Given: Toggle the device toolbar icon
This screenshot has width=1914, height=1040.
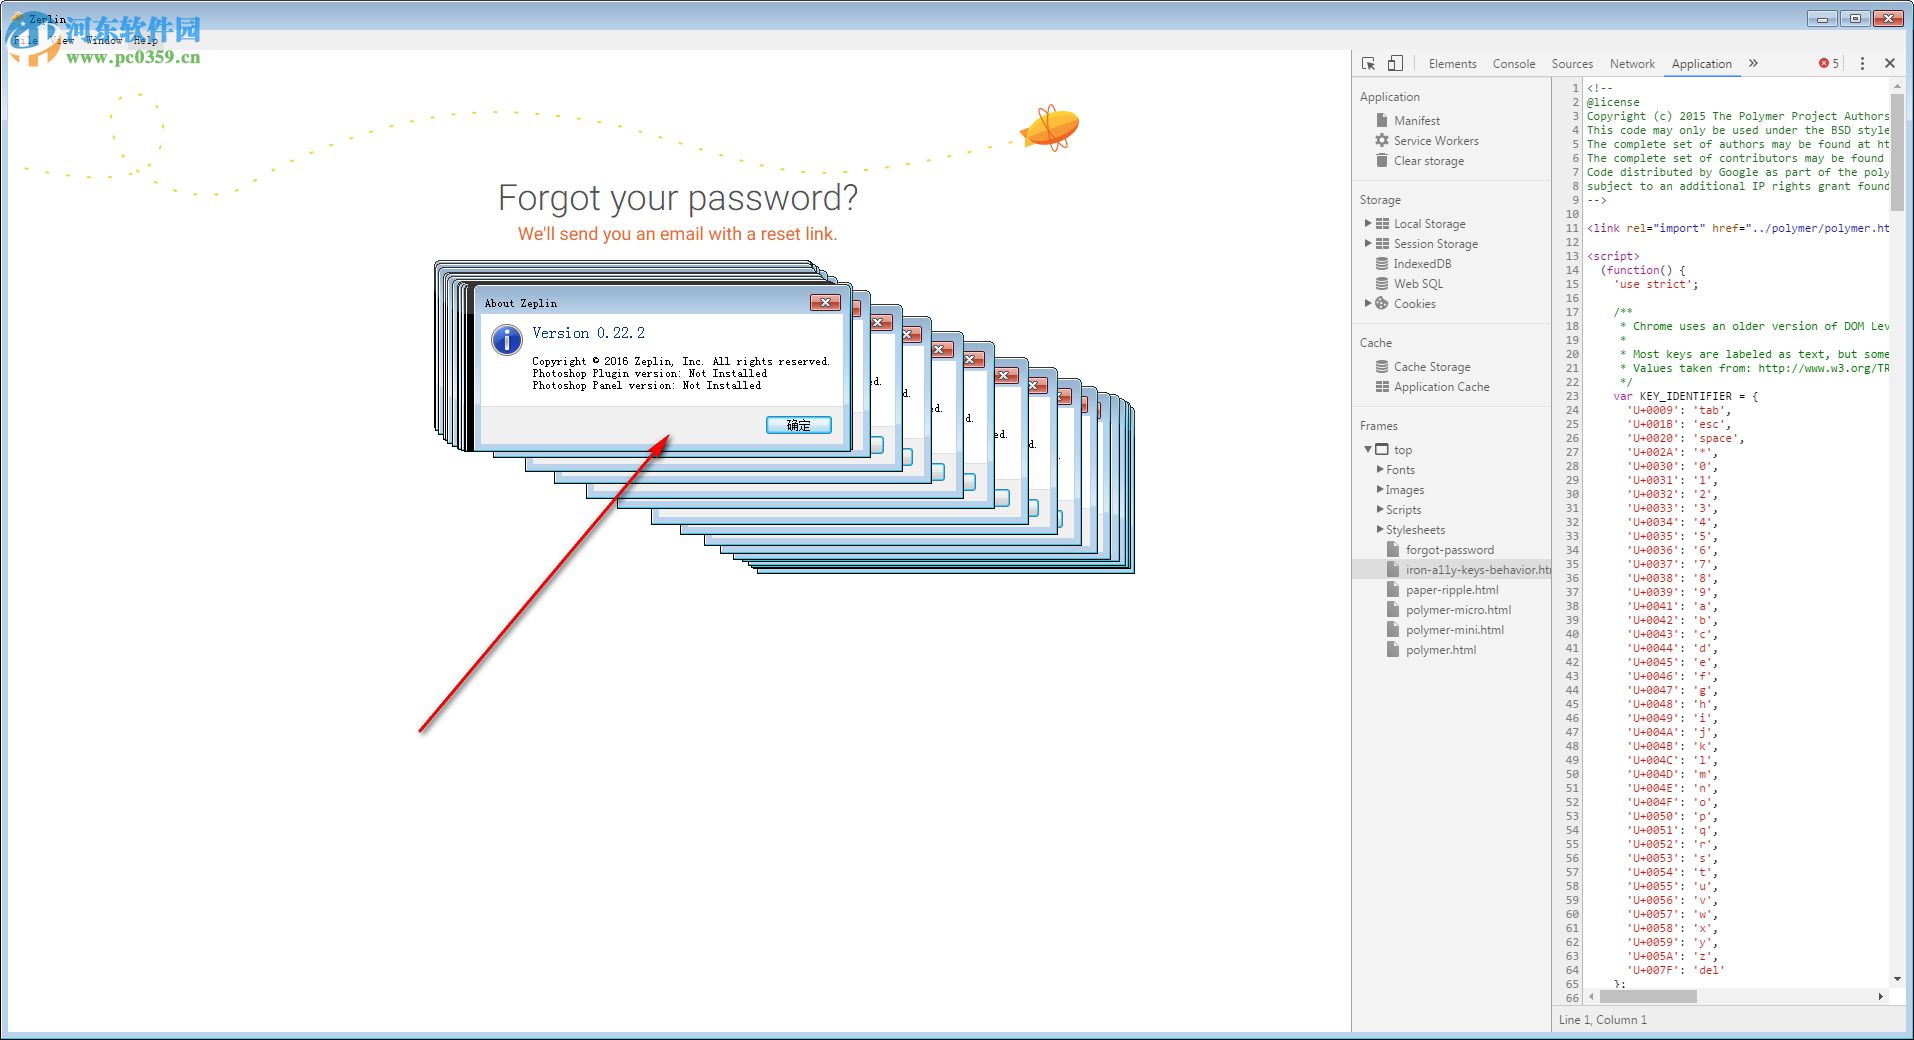Looking at the screenshot, I should point(1395,63).
